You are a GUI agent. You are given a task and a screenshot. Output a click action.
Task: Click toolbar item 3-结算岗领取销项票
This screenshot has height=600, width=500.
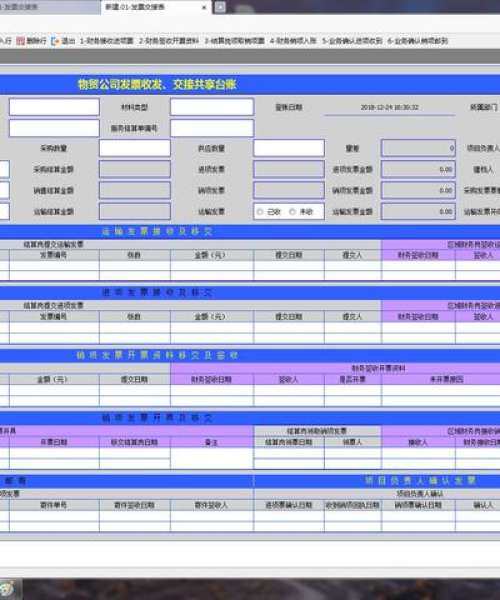pos(235,41)
